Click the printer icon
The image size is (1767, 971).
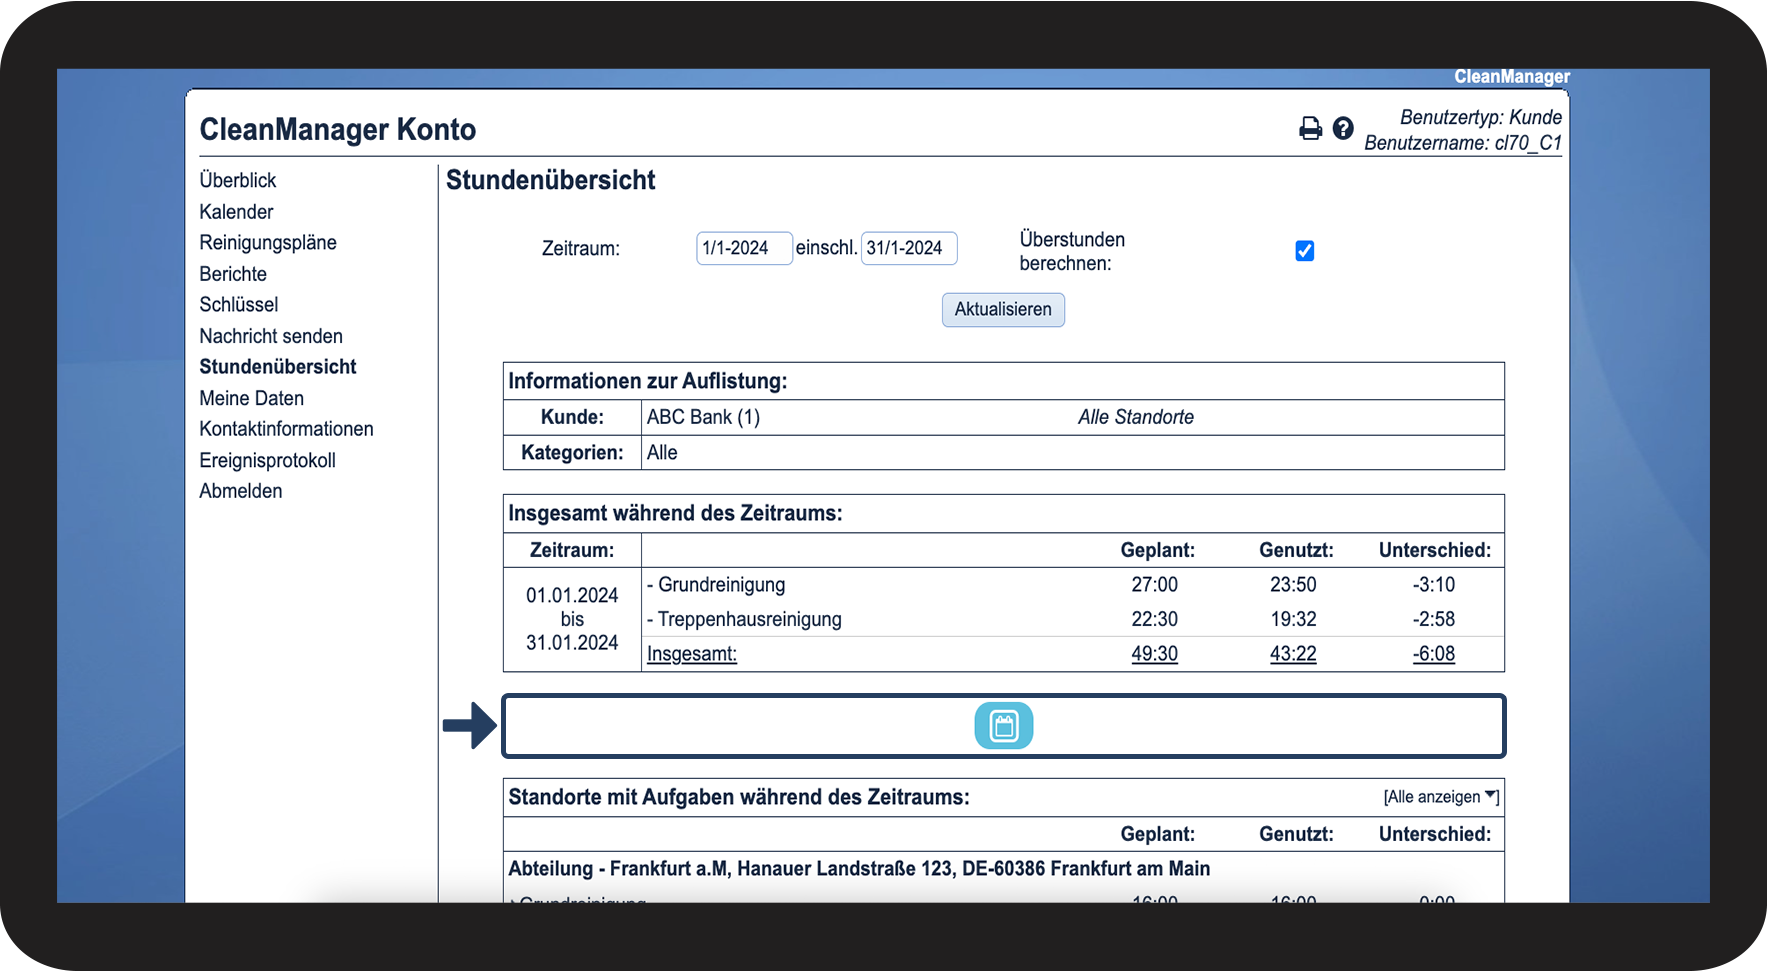click(x=1310, y=128)
